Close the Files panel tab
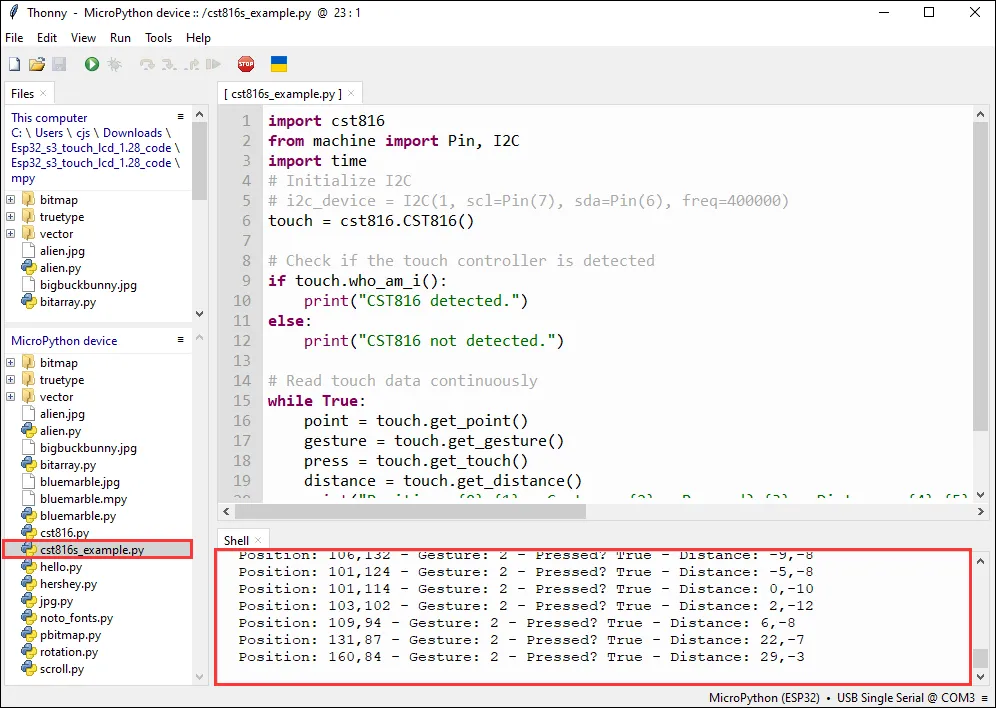This screenshot has height=708, width=996. pyautogui.click(x=45, y=94)
